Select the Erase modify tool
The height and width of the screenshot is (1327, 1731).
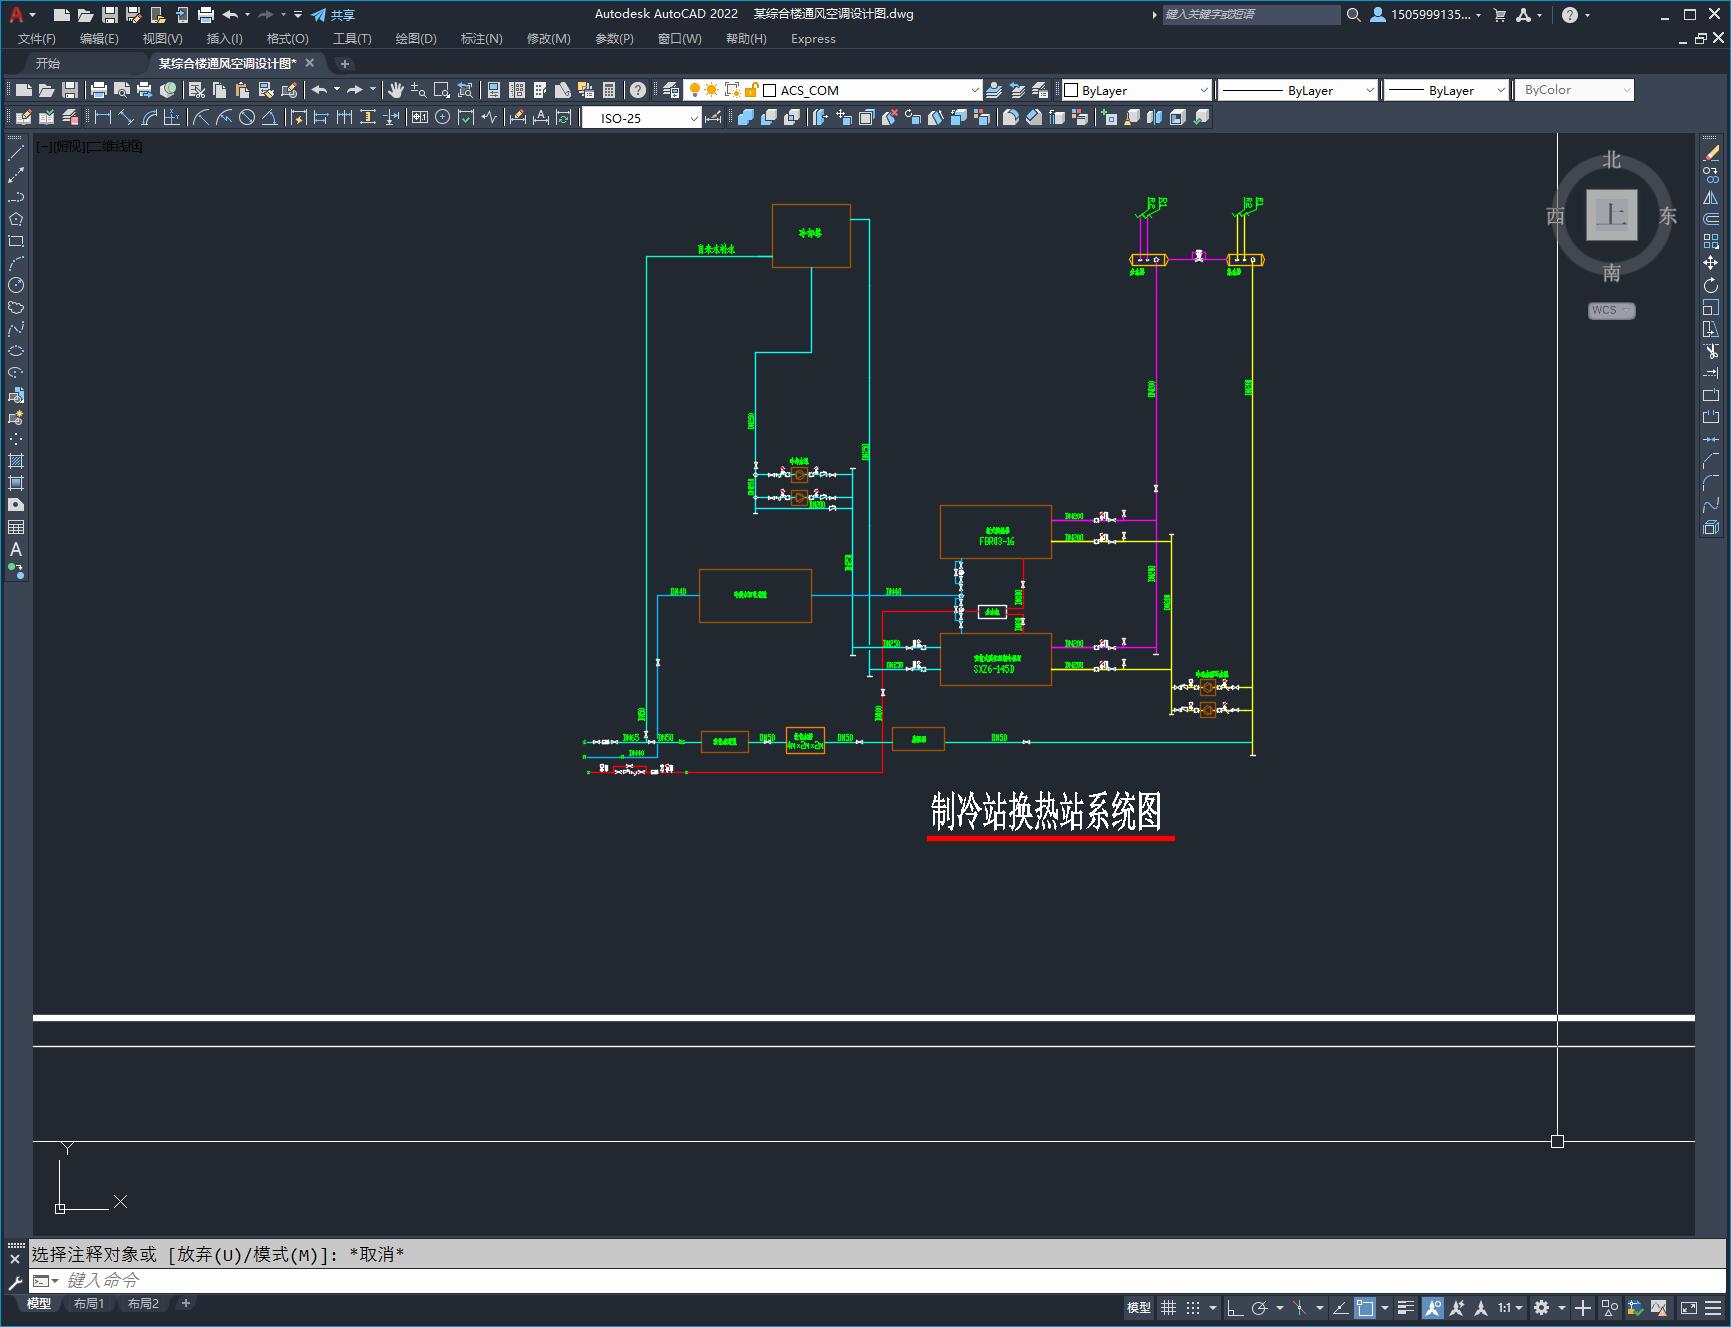coord(1711,153)
